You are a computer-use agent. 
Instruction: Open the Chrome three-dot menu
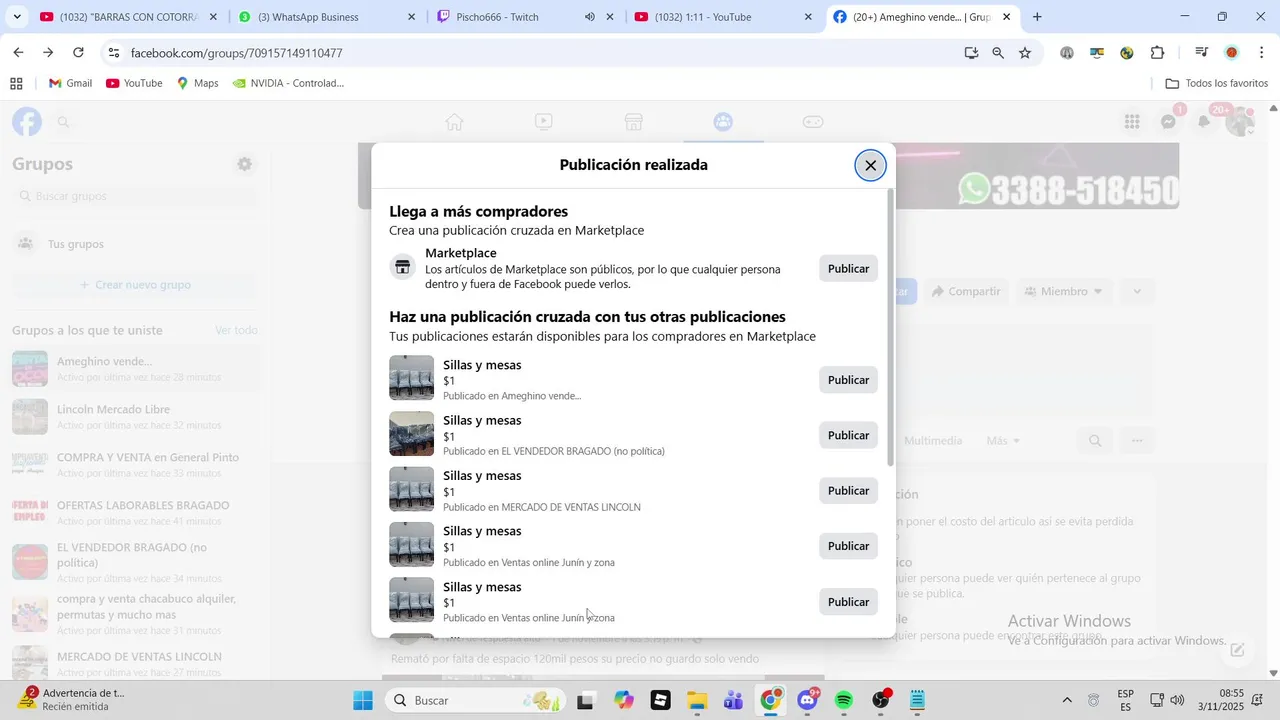tap(1262, 53)
